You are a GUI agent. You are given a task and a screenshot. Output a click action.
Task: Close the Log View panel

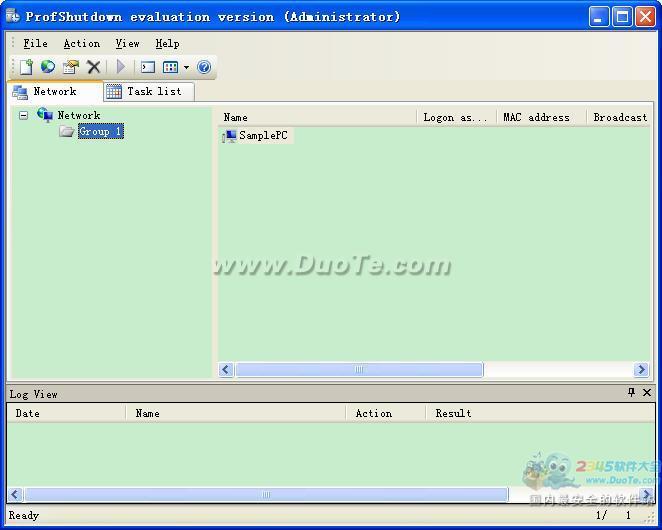coord(646,392)
